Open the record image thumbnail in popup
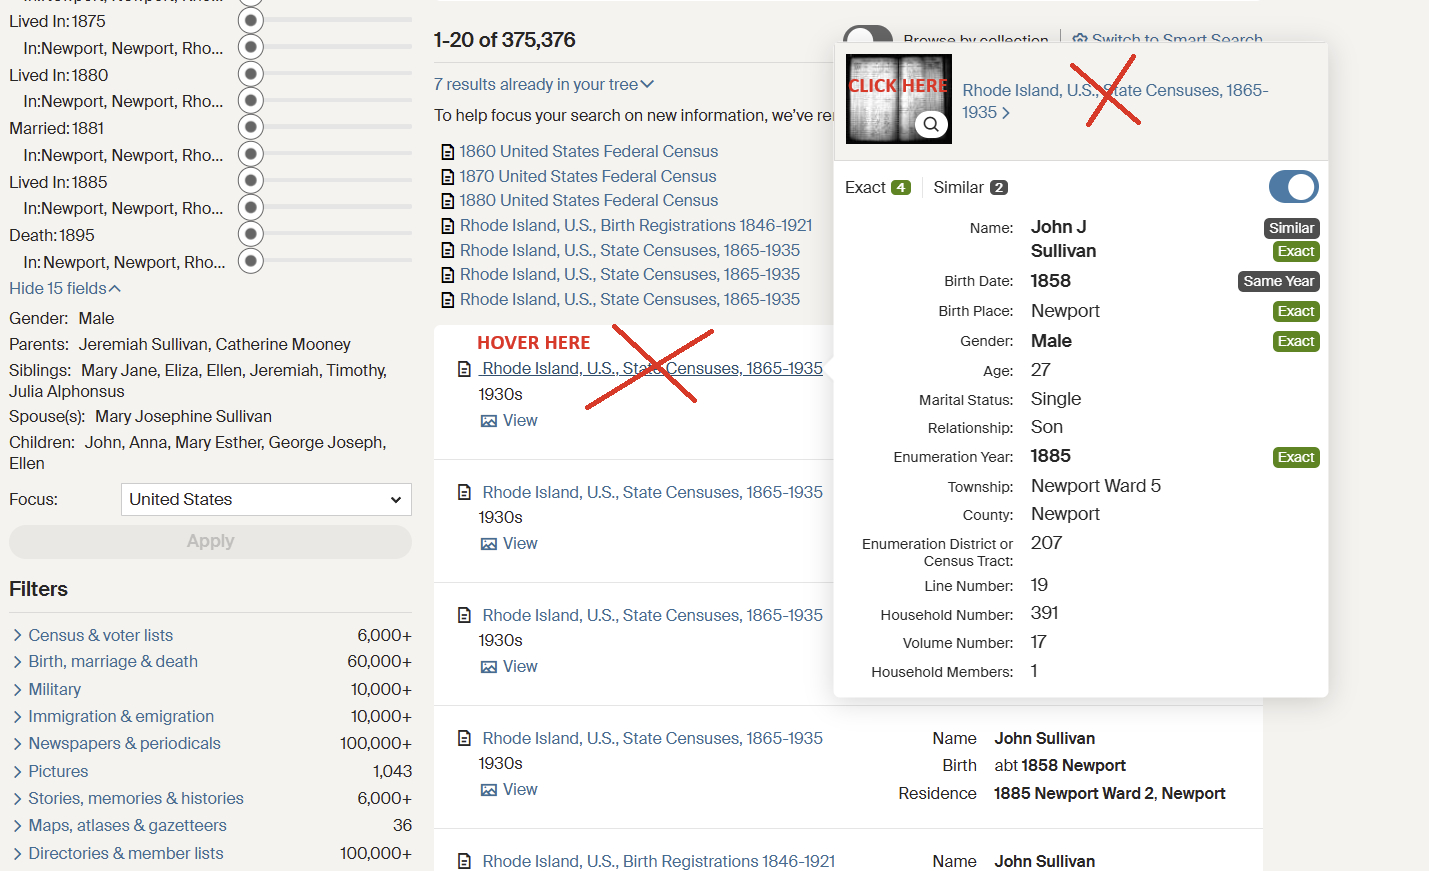This screenshot has width=1429, height=871. [x=898, y=99]
